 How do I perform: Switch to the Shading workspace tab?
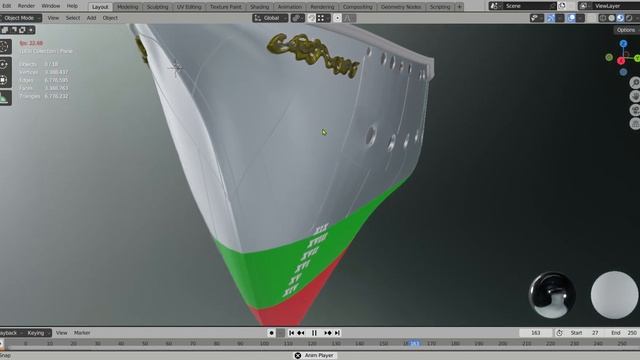(260, 7)
